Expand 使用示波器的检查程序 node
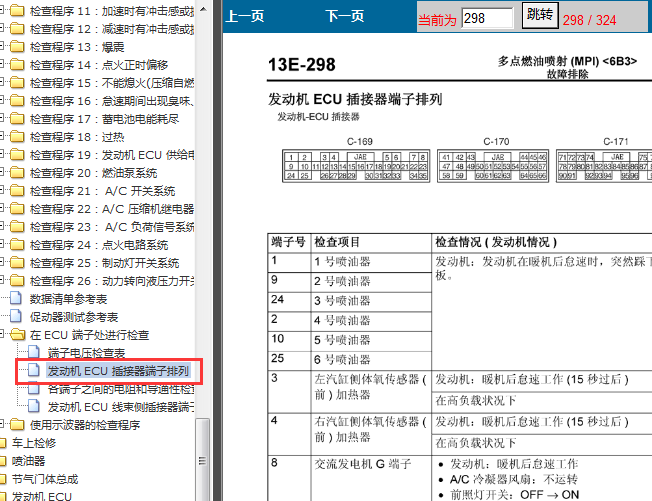The height and width of the screenshot is (501, 652). [x=2, y=424]
